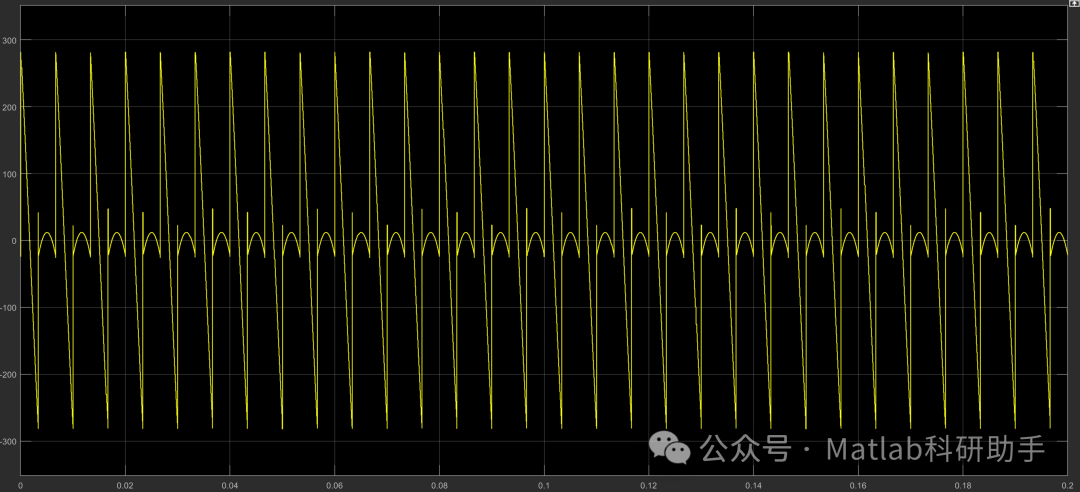Click the -200 label on the vertical axis

pyautogui.click(x=8, y=374)
